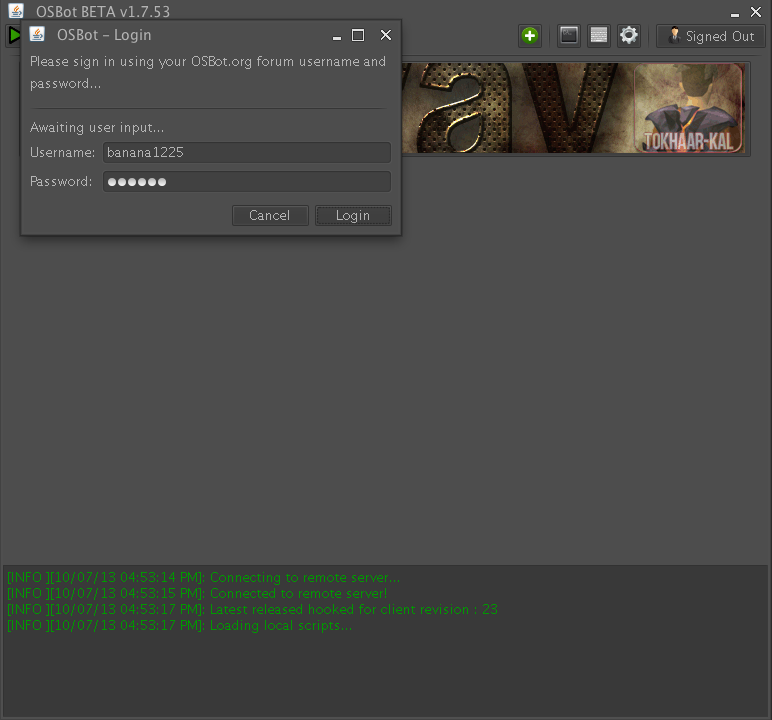Focus the Username input field
772x720 pixels.
point(246,152)
